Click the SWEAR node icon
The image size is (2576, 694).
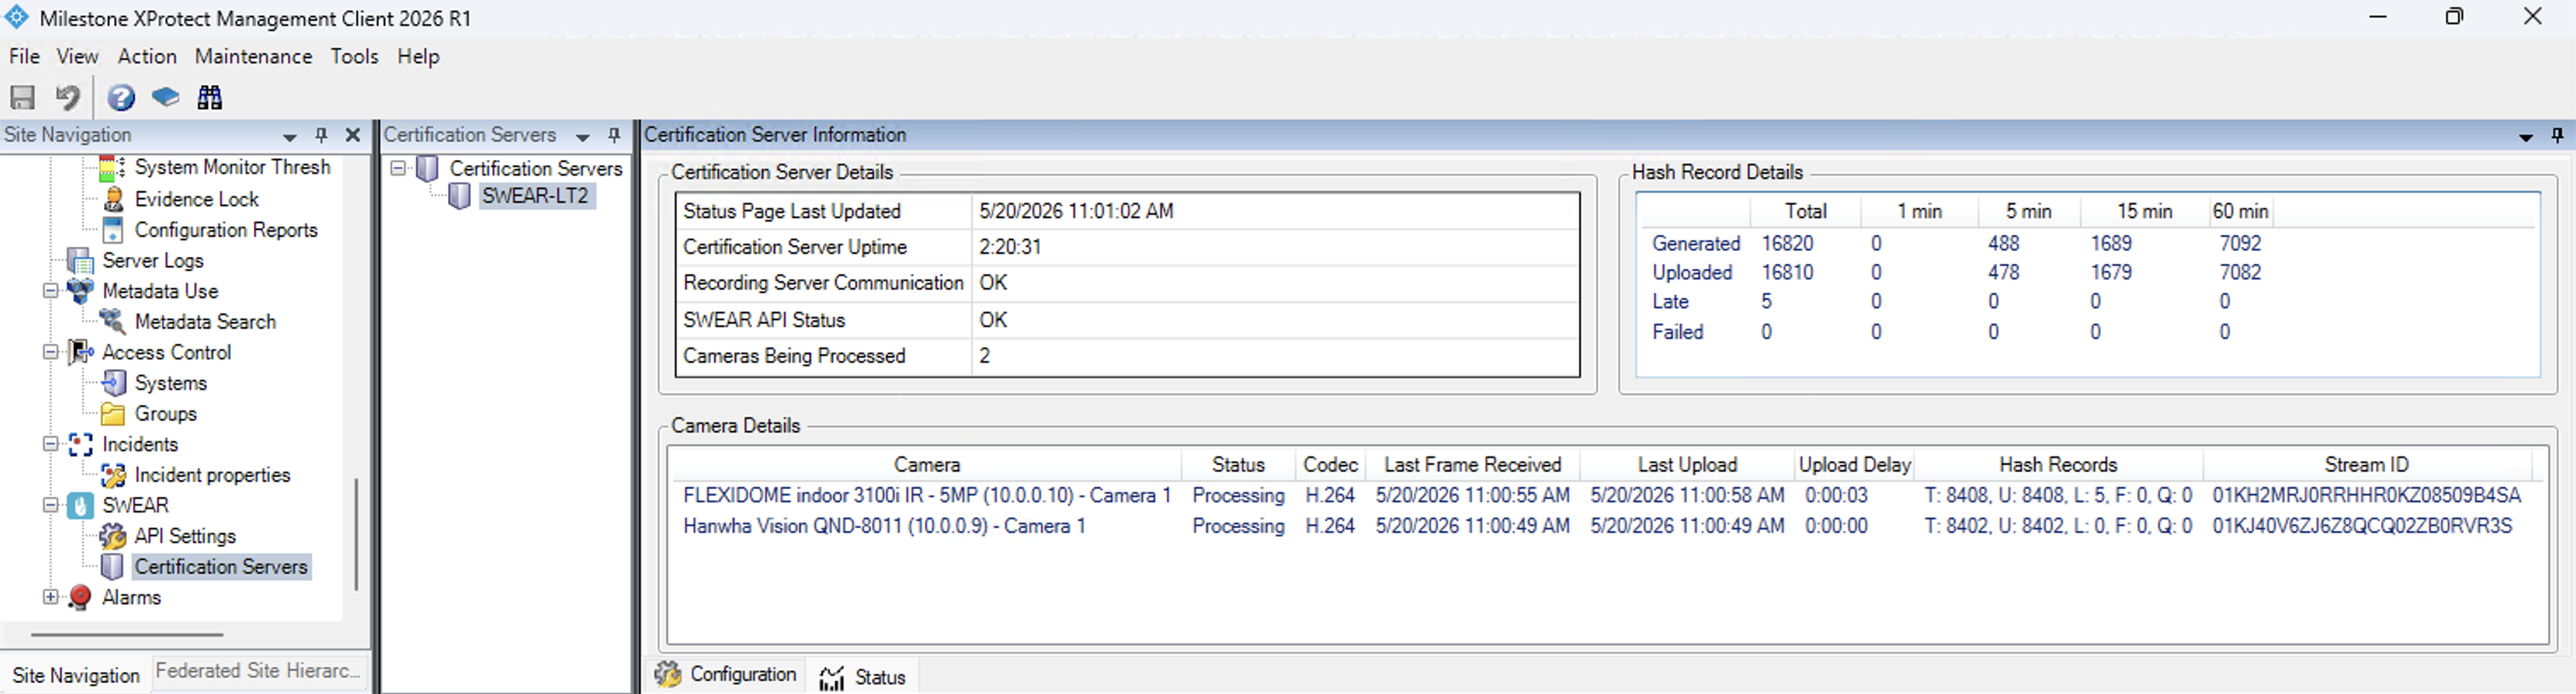click(80, 505)
